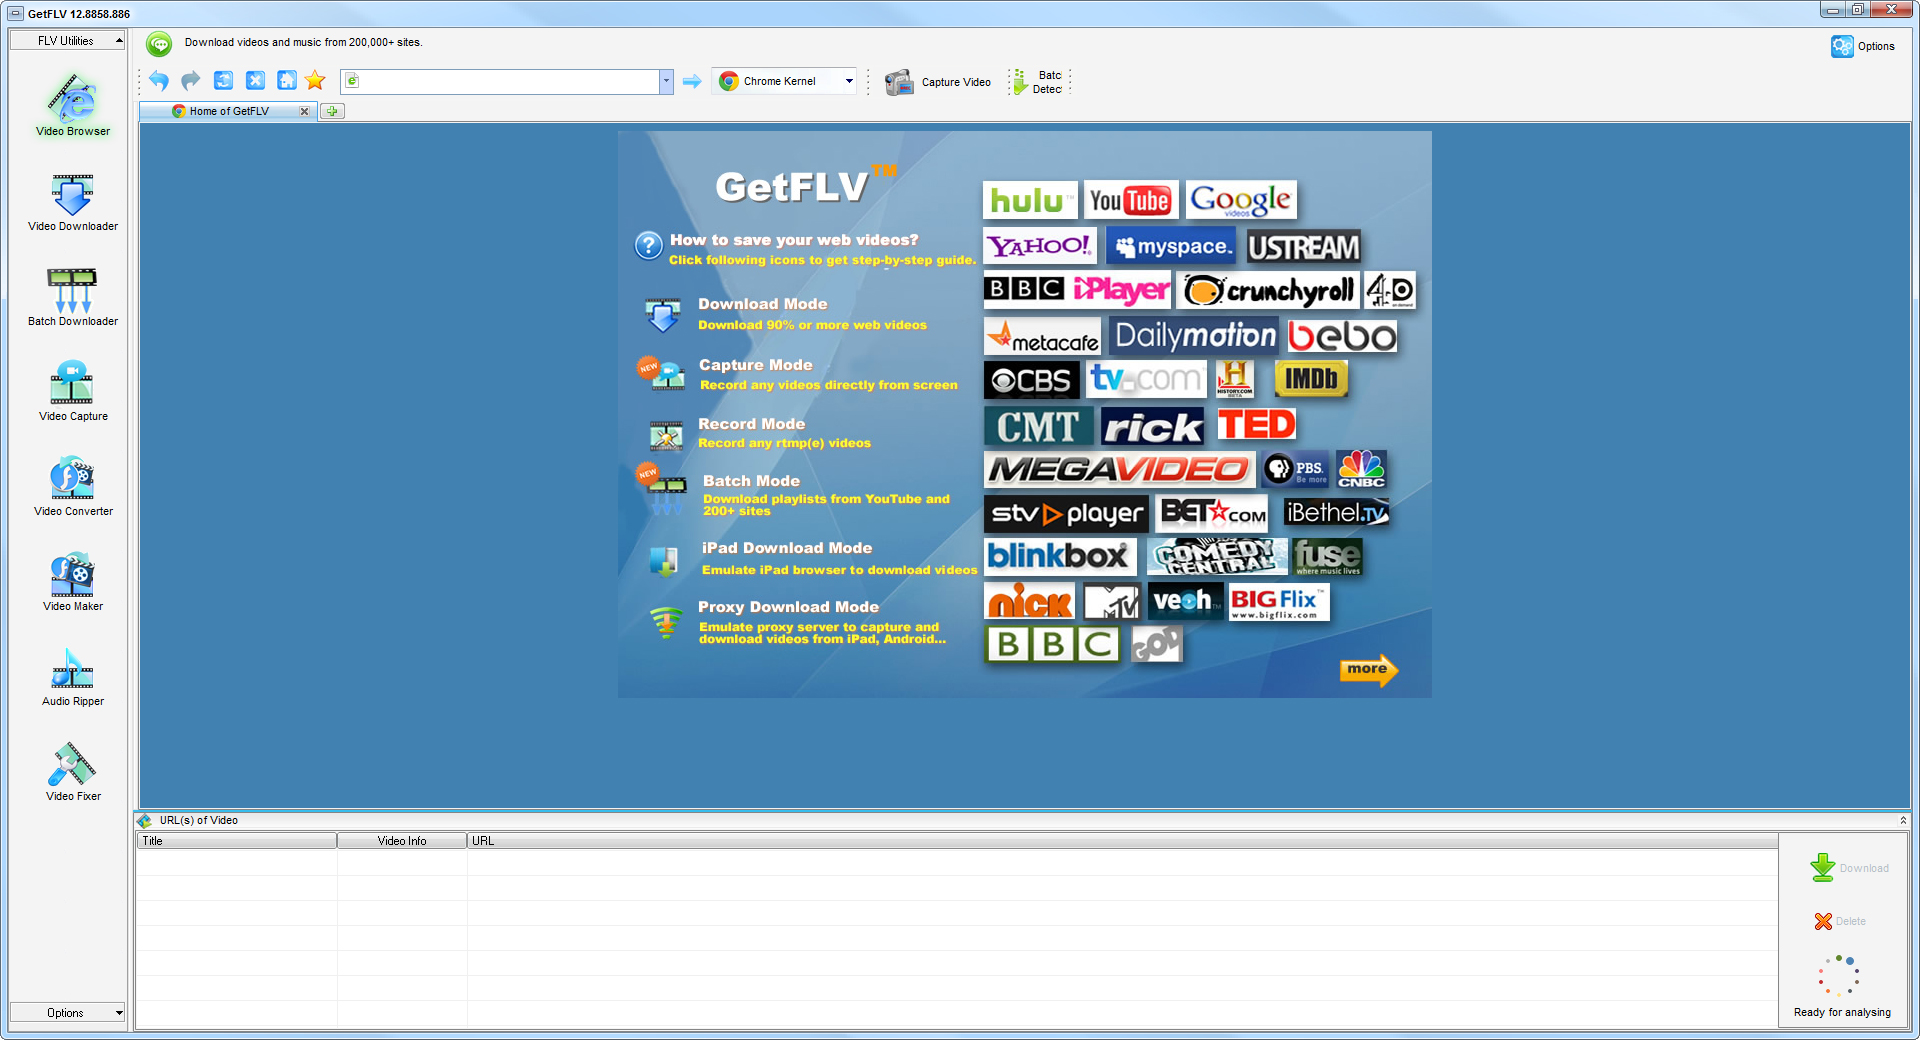Collapse the URL(s) of Video panel

pos(1903,820)
